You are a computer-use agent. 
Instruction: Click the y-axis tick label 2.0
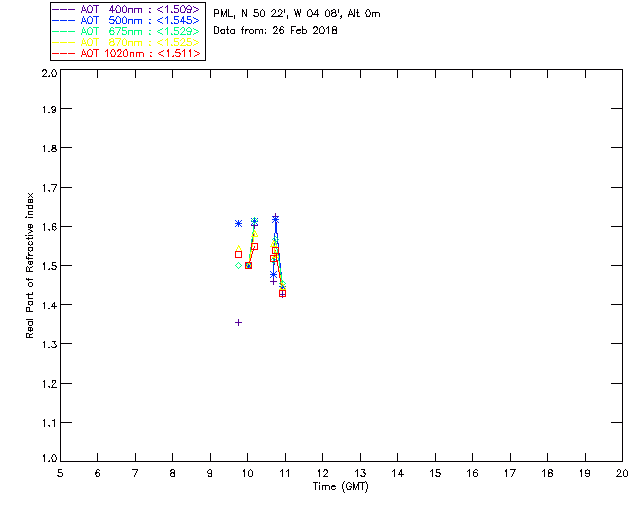[x=49, y=74]
